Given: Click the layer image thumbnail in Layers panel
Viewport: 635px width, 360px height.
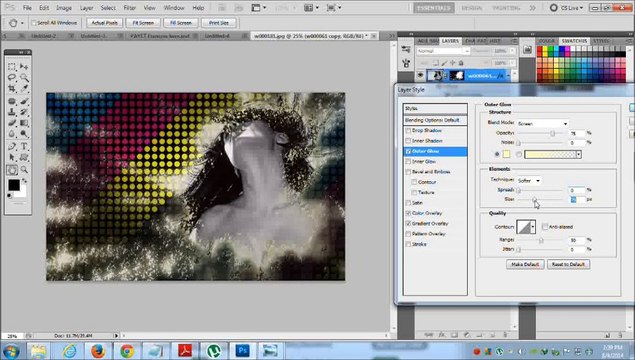Looking at the screenshot, I should (435, 75).
